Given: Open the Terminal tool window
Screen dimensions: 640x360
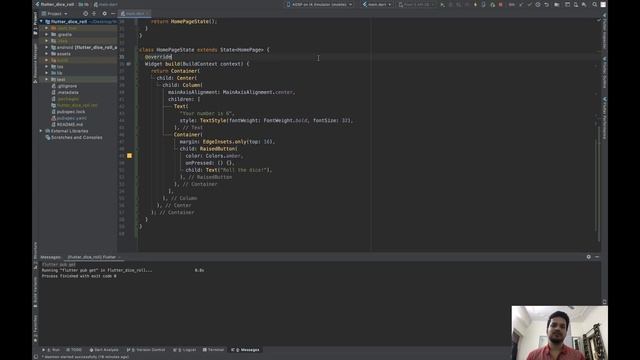Looking at the screenshot, I should pos(213,350).
